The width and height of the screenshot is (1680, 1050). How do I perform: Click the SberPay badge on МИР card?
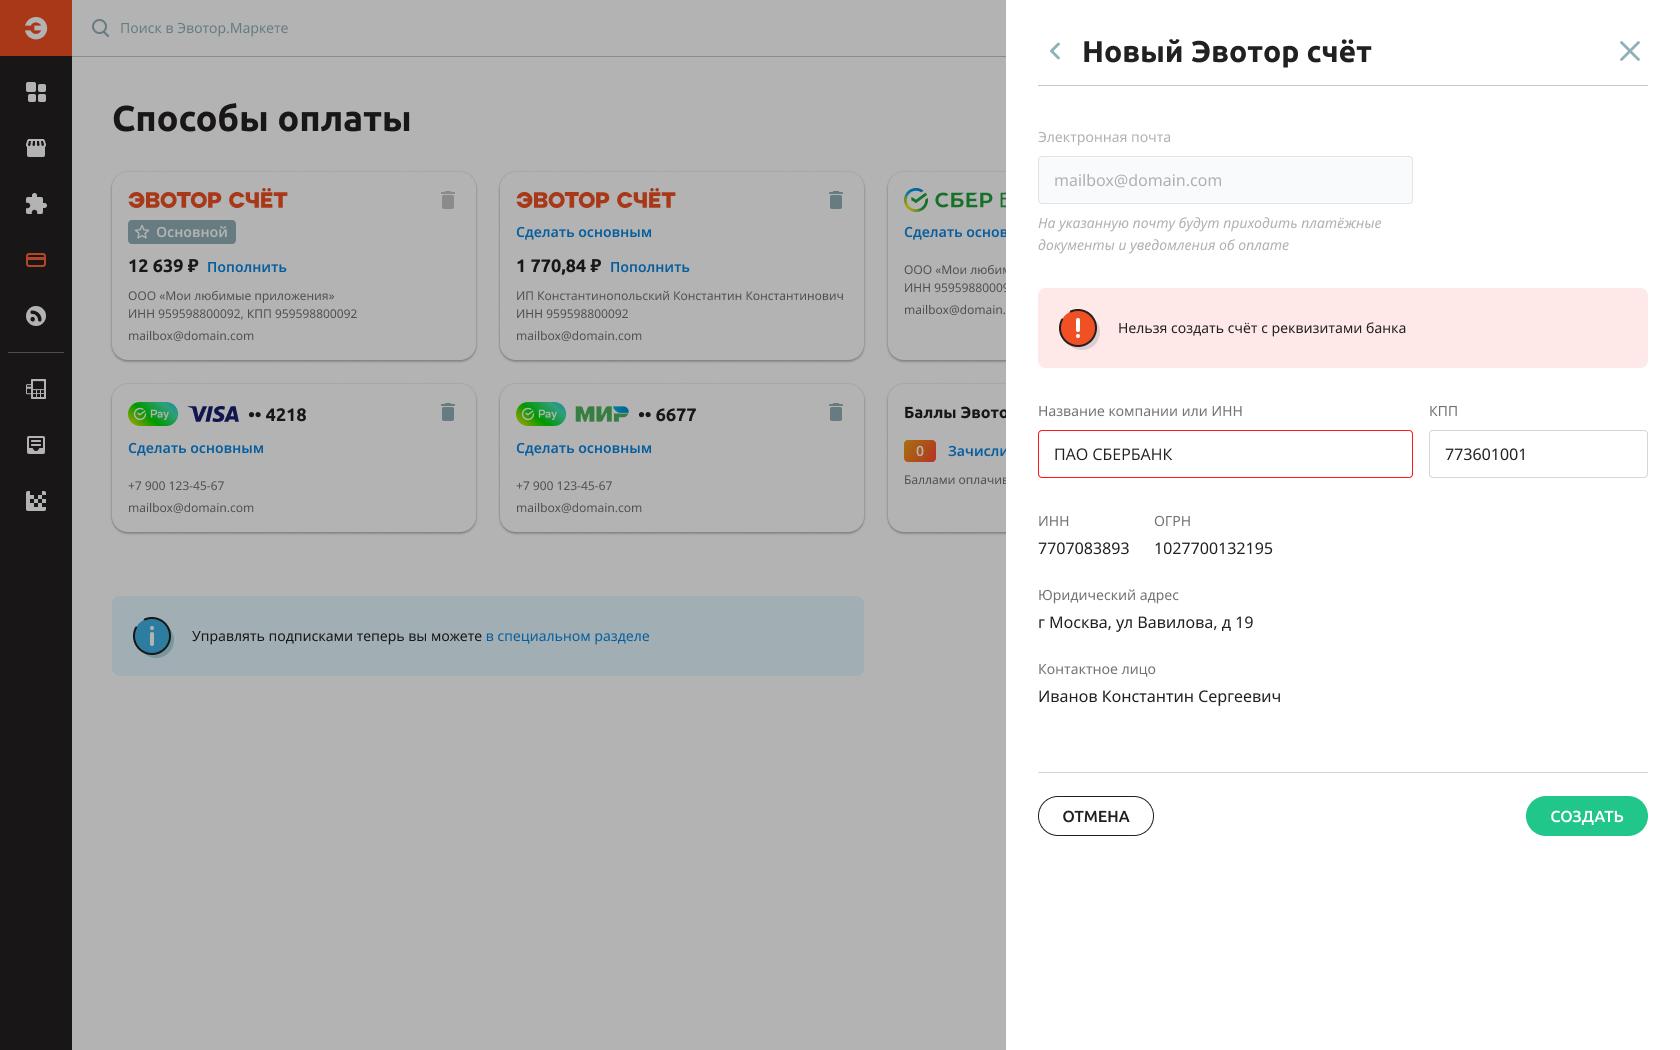click(x=541, y=414)
